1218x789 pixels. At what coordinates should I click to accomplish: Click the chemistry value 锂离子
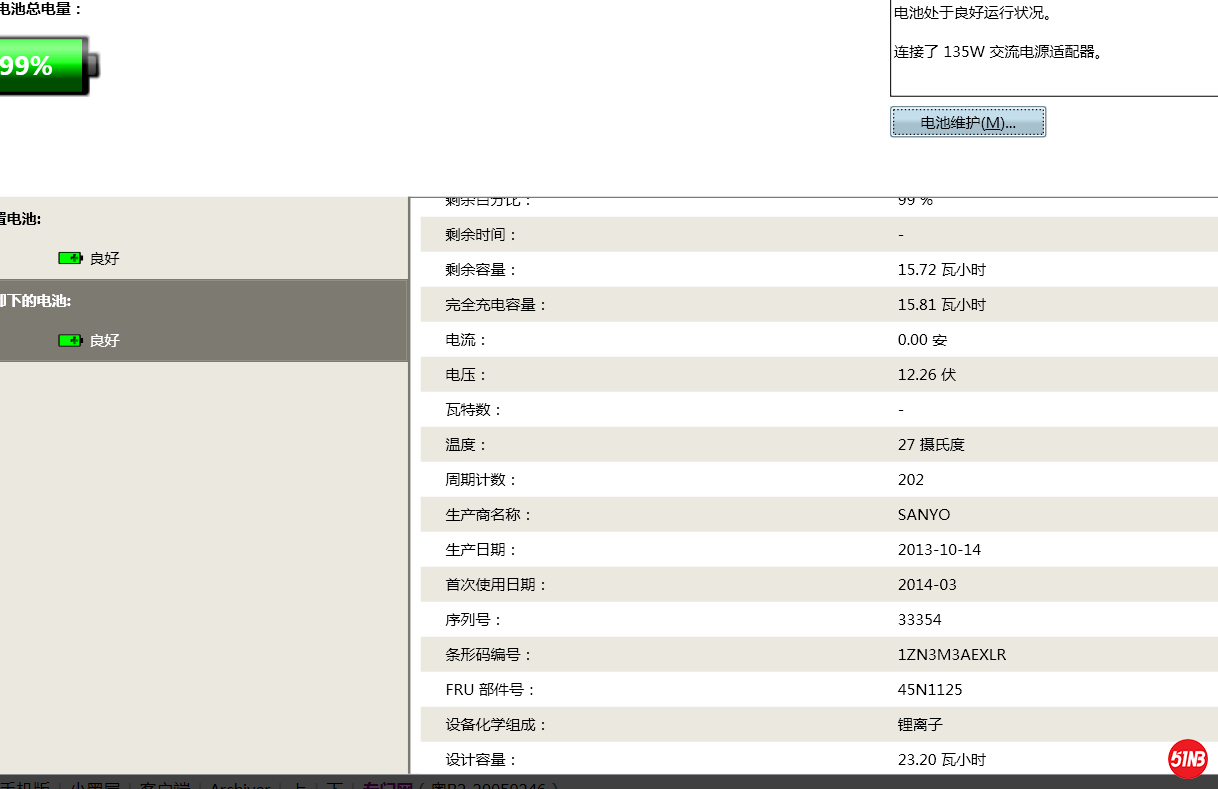click(920, 725)
